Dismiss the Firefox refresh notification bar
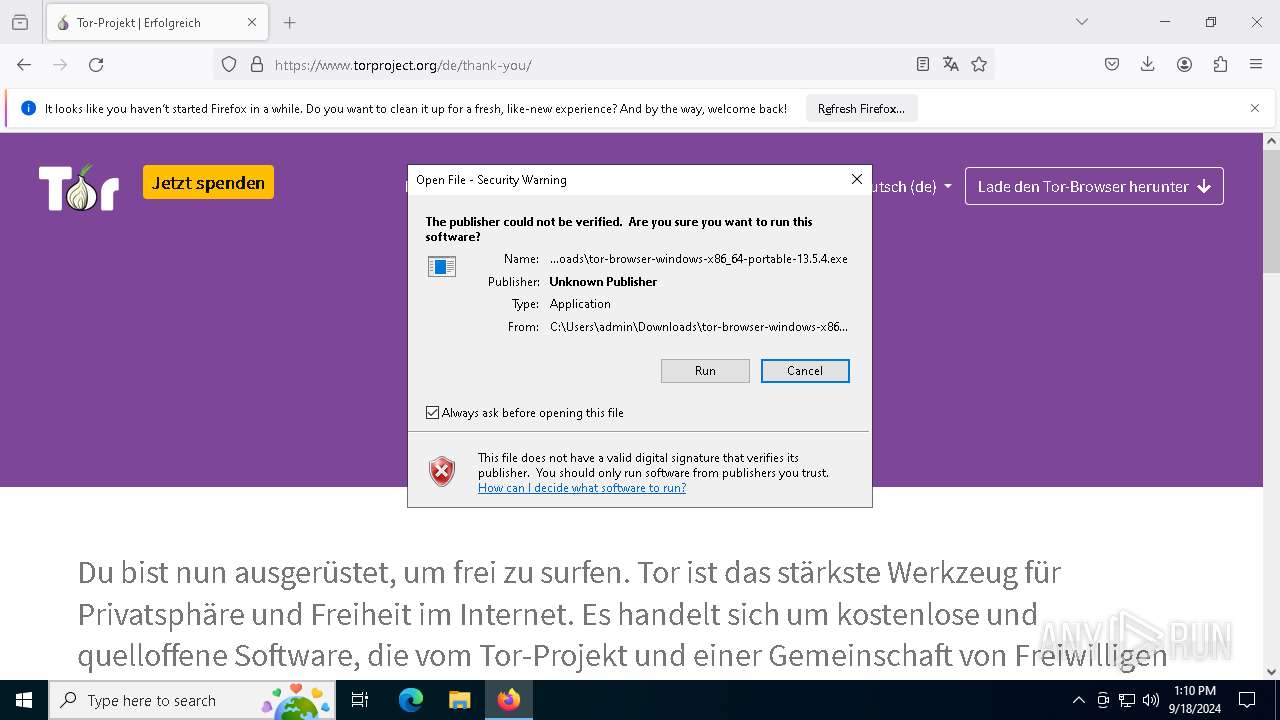 [1255, 109]
